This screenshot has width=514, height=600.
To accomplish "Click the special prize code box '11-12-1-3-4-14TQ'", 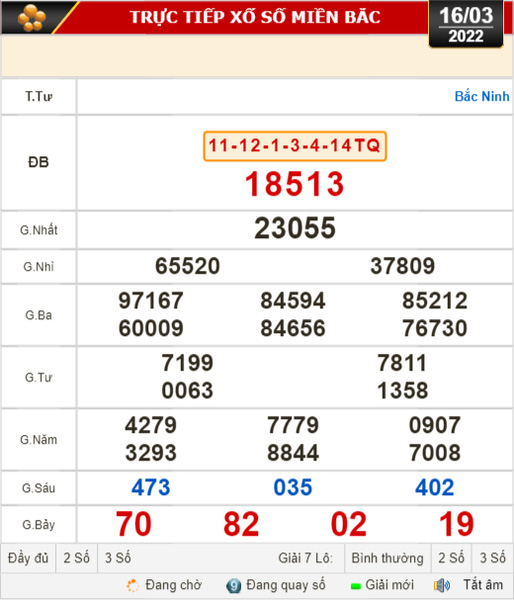I will click(x=295, y=146).
